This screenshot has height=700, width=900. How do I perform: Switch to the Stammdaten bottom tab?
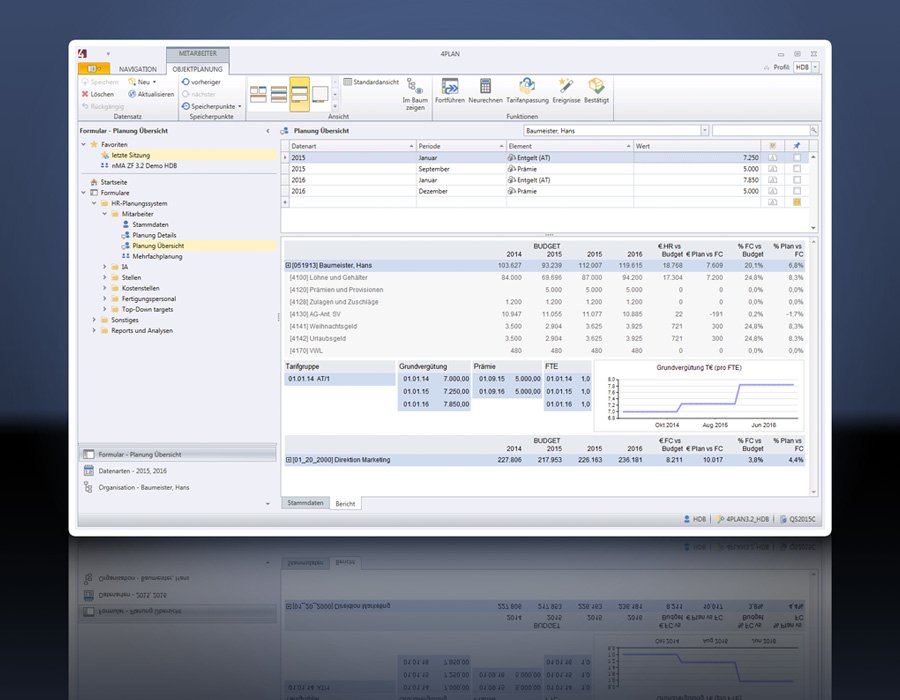(x=305, y=504)
